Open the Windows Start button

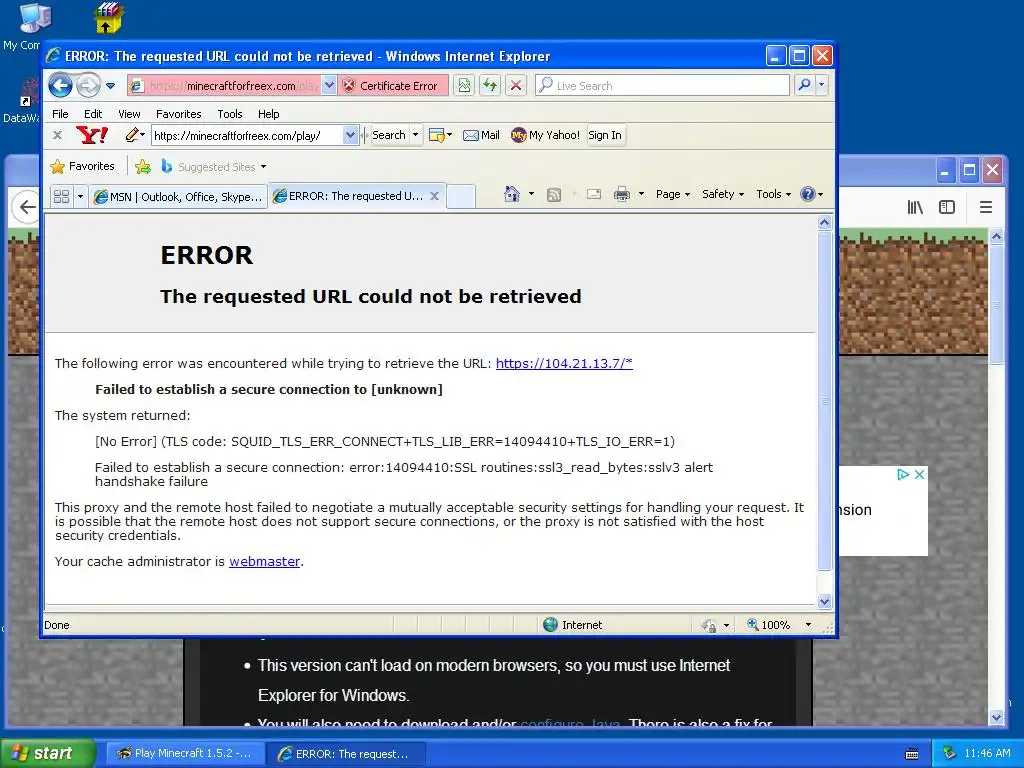47,753
